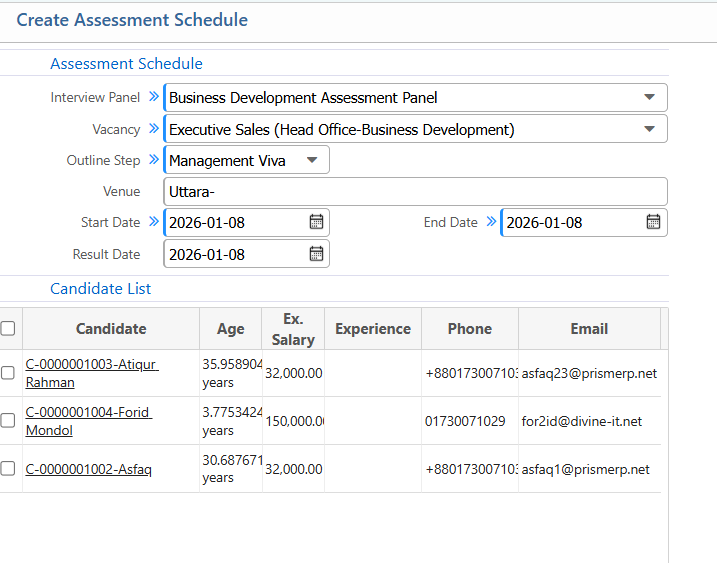The height and width of the screenshot is (563, 717).
Task: Expand the Interview Panel dropdown
Action: point(649,98)
